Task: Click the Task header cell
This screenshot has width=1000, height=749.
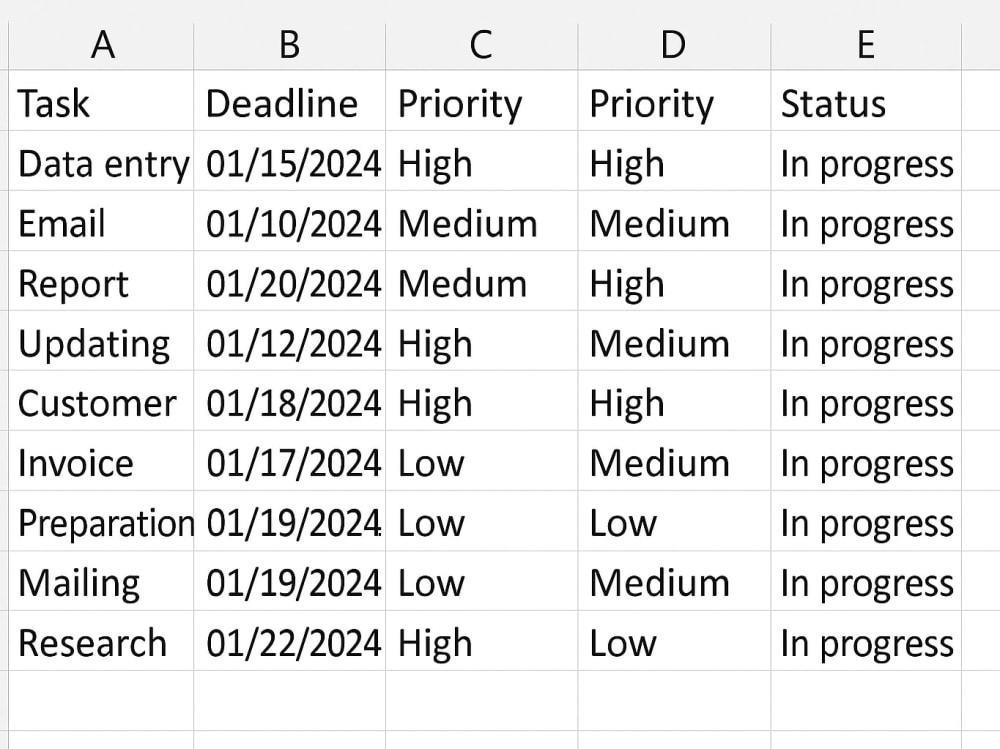Action: pyautogui.click(x=101, y=101)
